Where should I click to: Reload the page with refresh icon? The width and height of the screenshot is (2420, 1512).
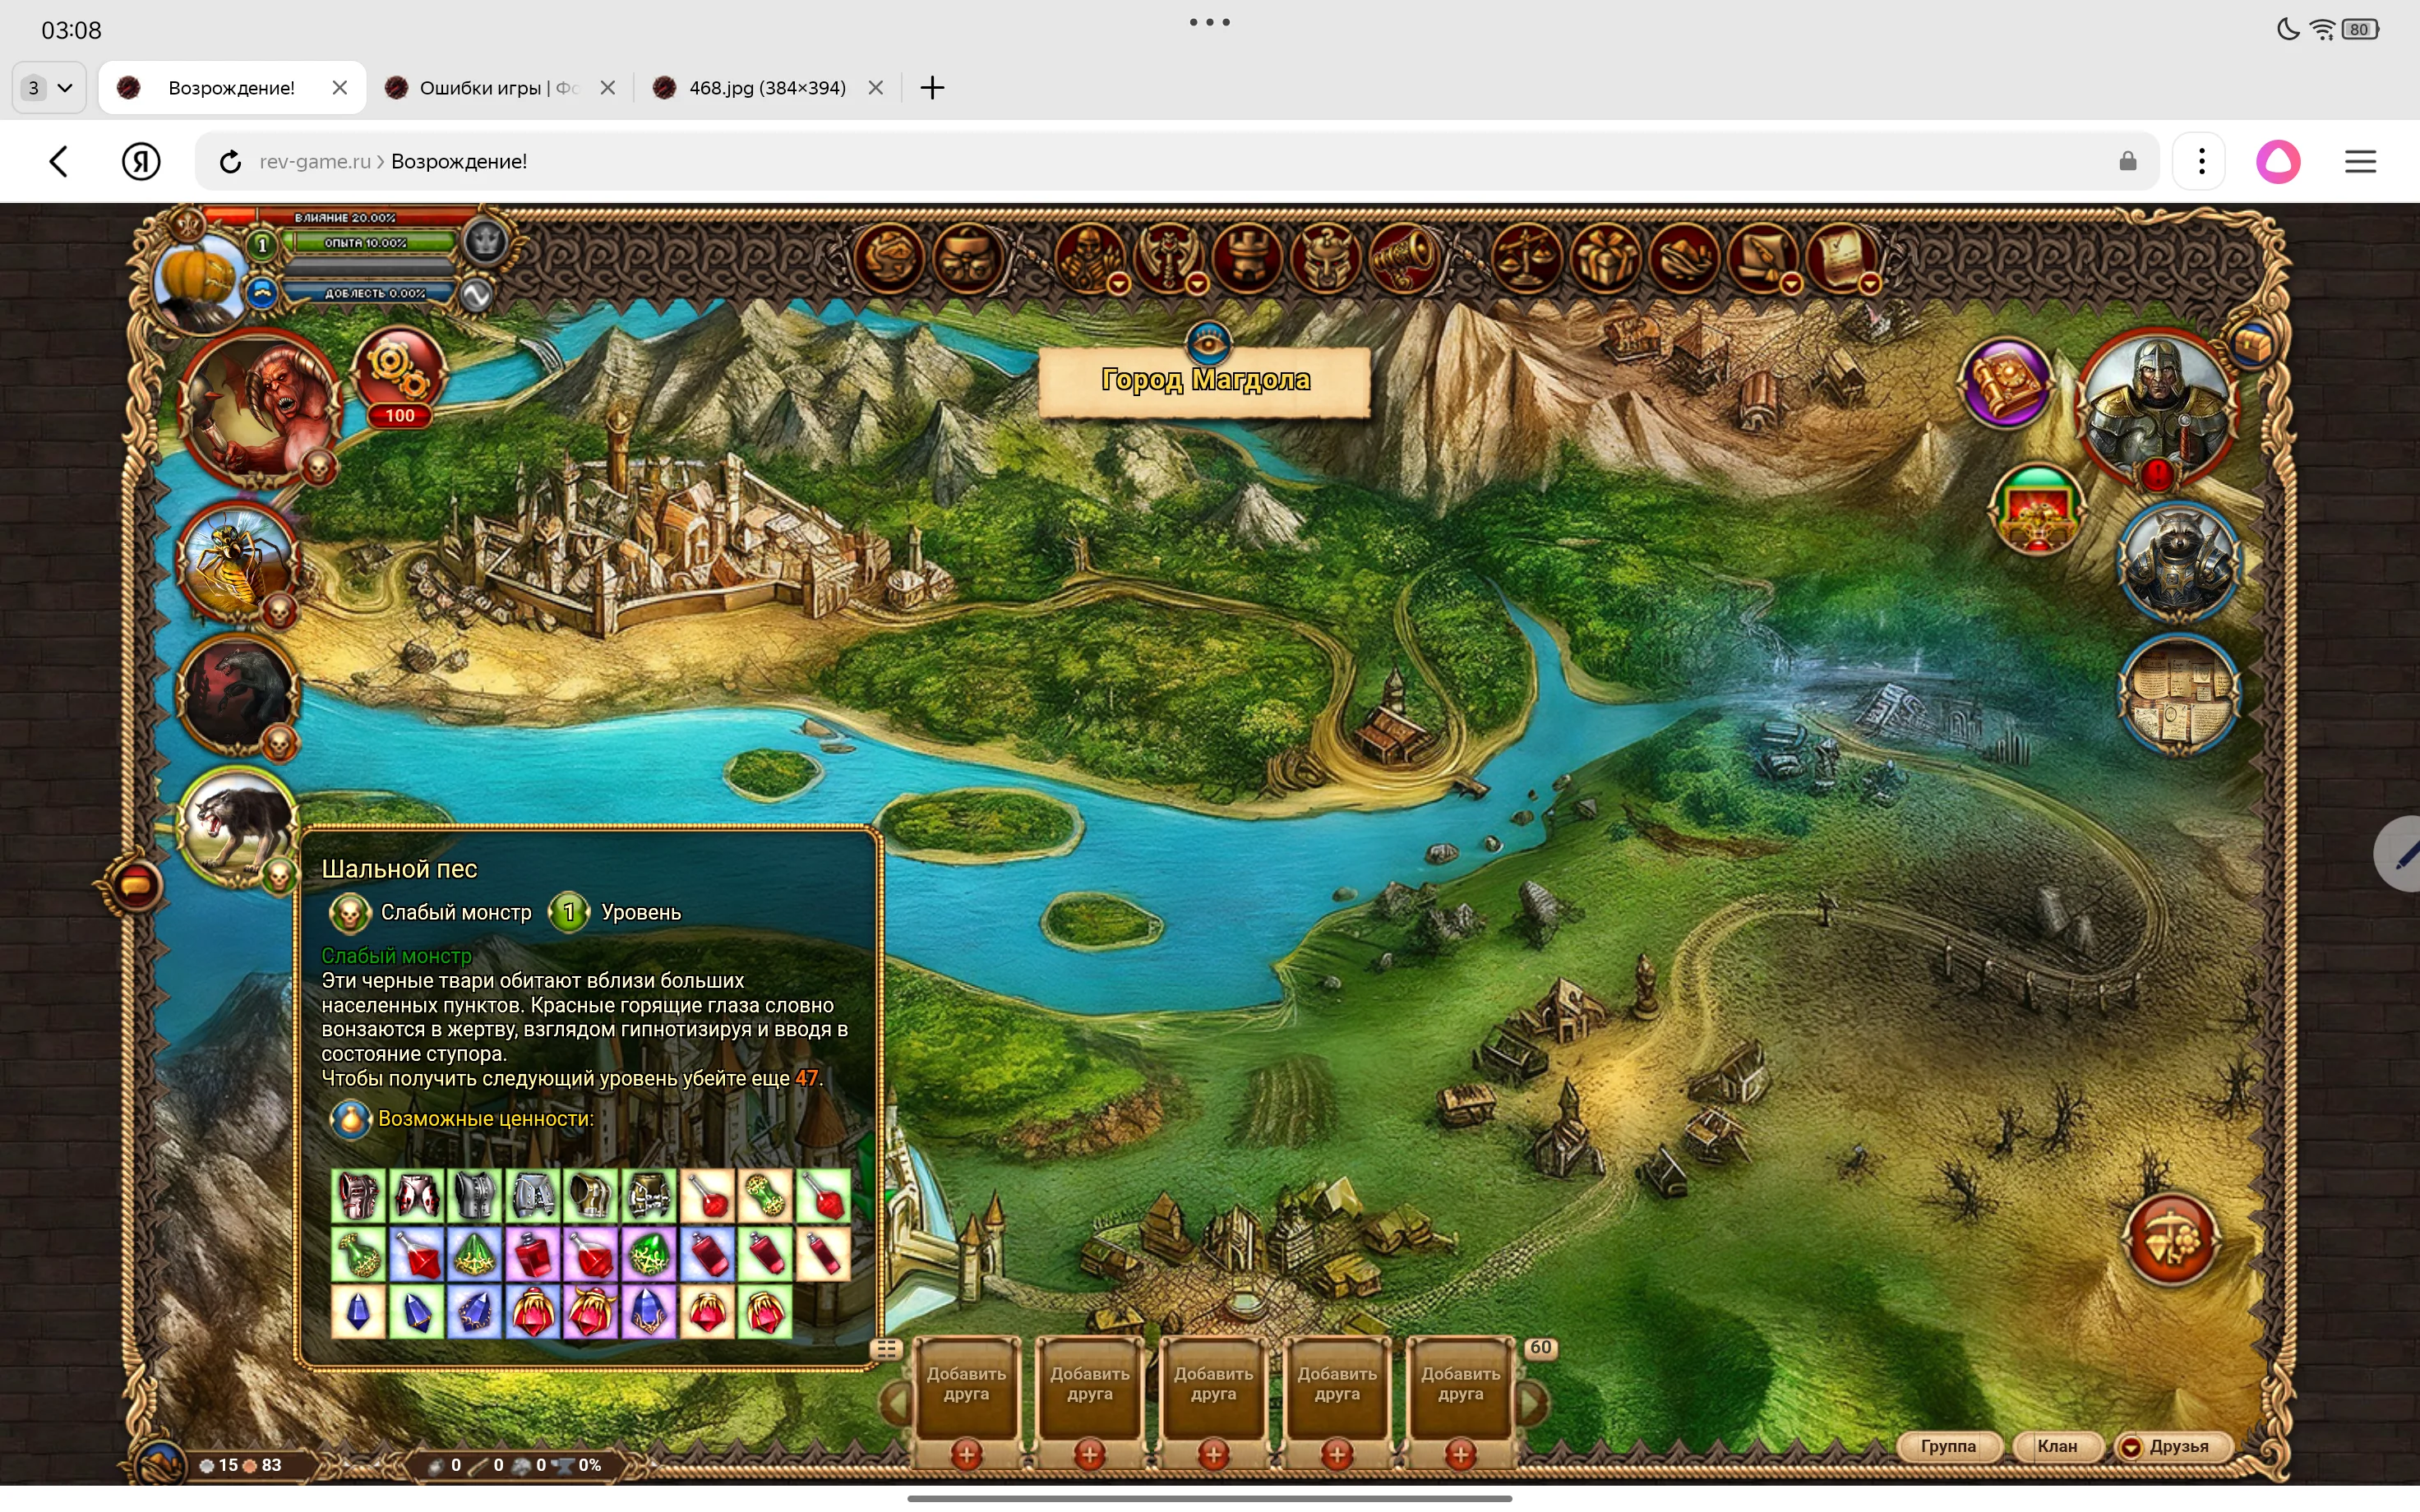(230, 162)
